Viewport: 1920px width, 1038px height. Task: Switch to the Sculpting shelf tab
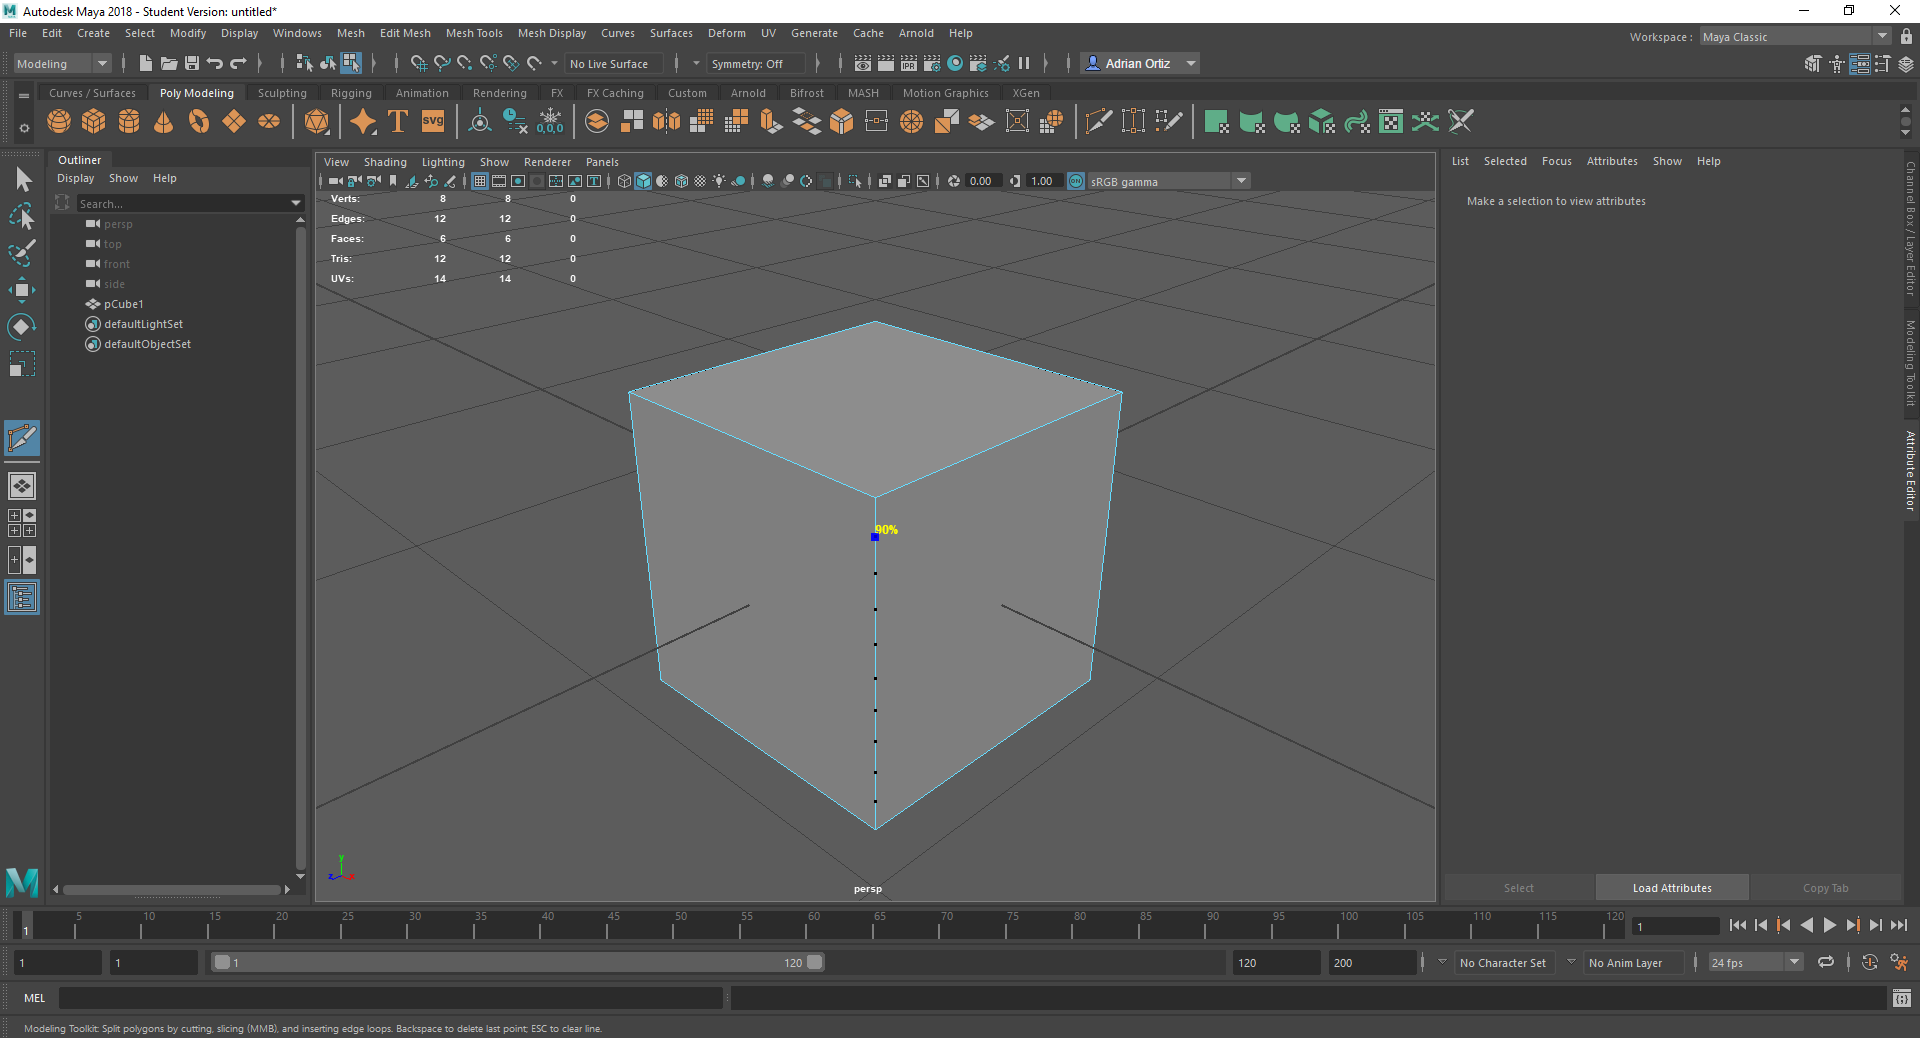point(282,93)
